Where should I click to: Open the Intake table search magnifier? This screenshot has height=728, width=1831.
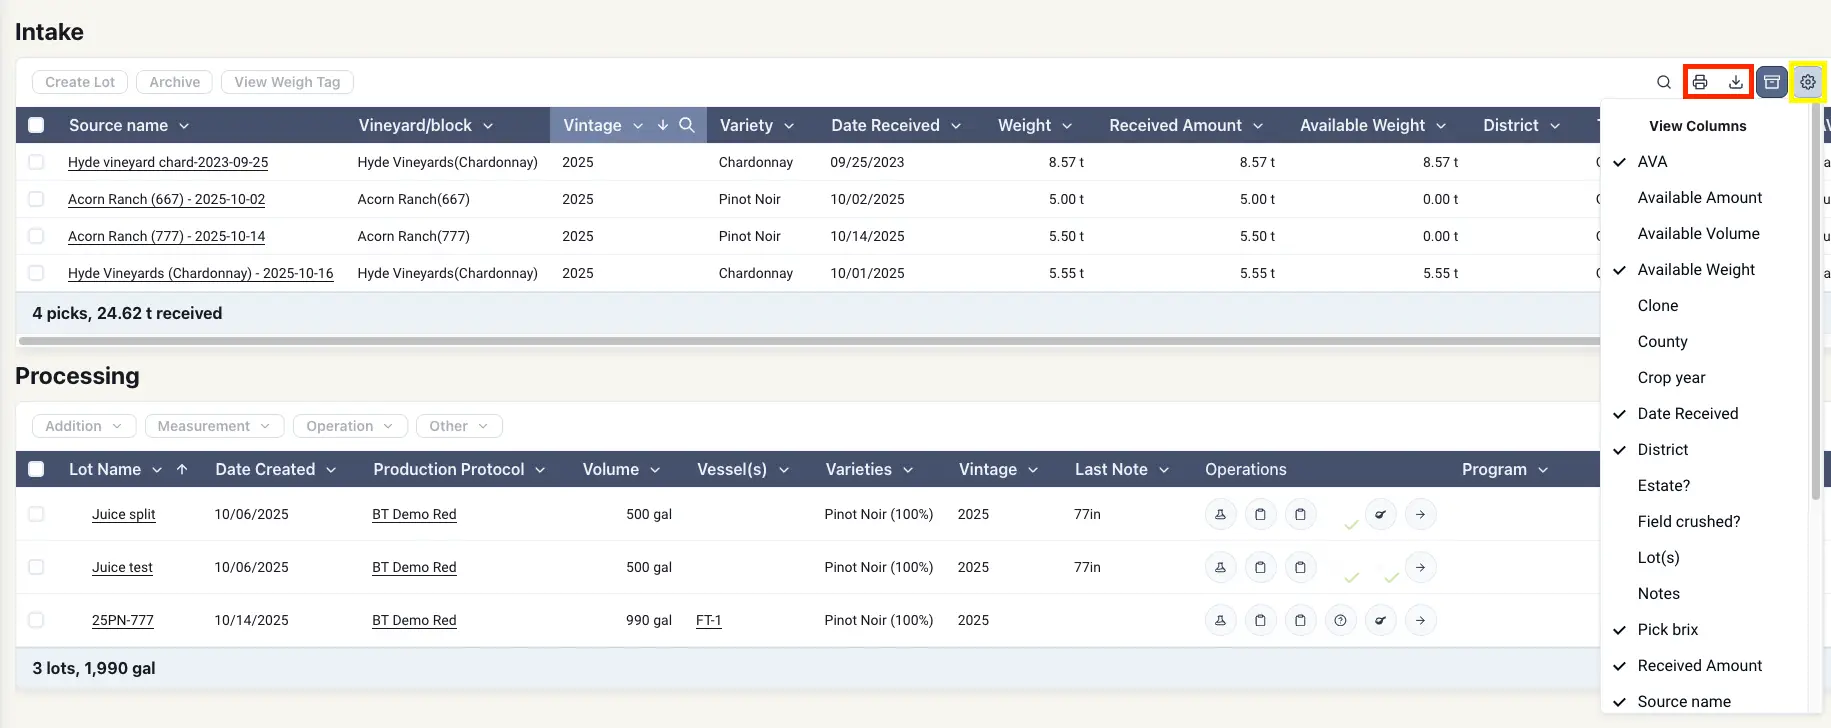coord(1664,82)
